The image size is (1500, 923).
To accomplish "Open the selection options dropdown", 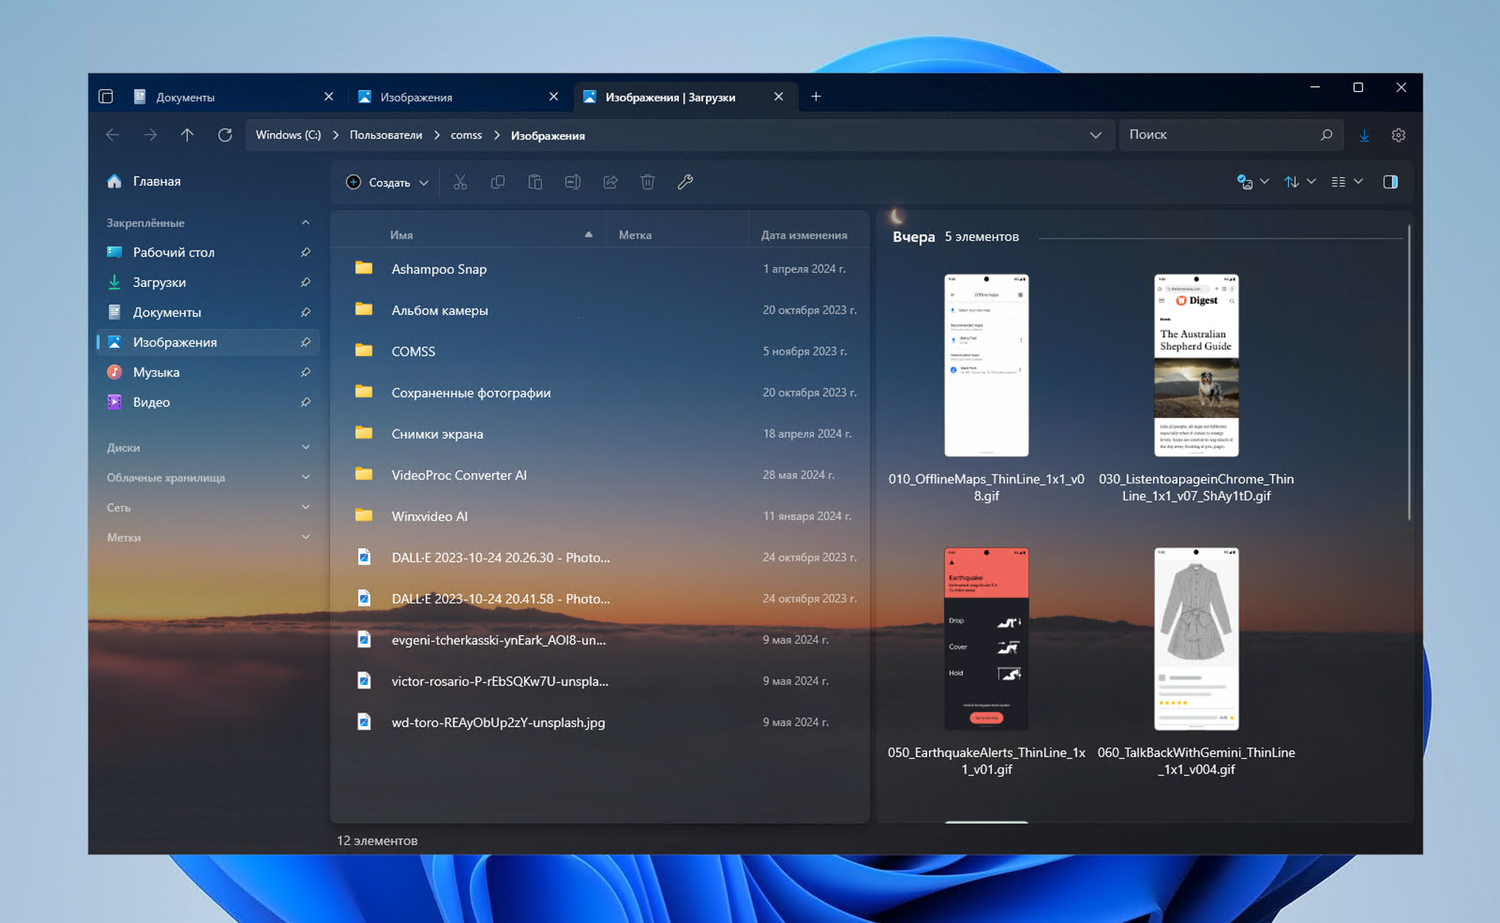I will 1252,182.
